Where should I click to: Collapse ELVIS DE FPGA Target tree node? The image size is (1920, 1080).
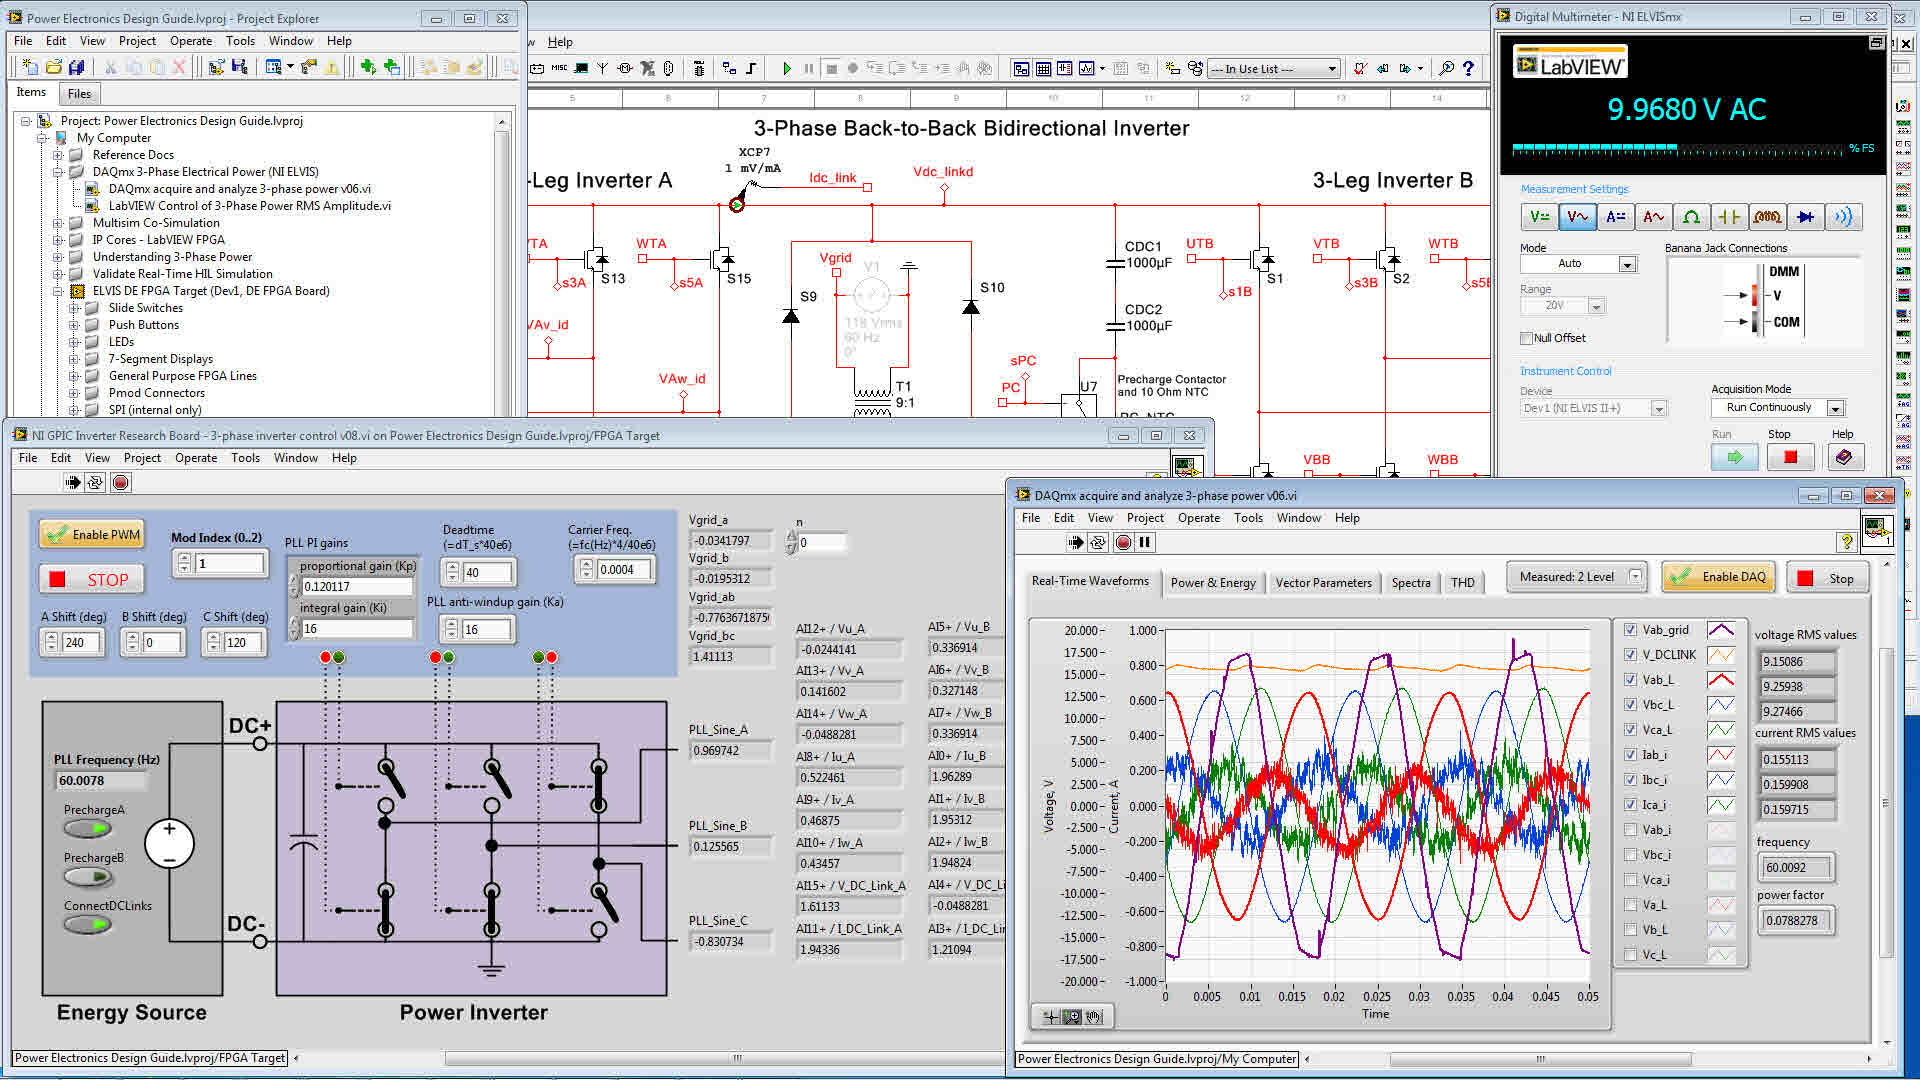pyautogui.click(x=58, y=291)
